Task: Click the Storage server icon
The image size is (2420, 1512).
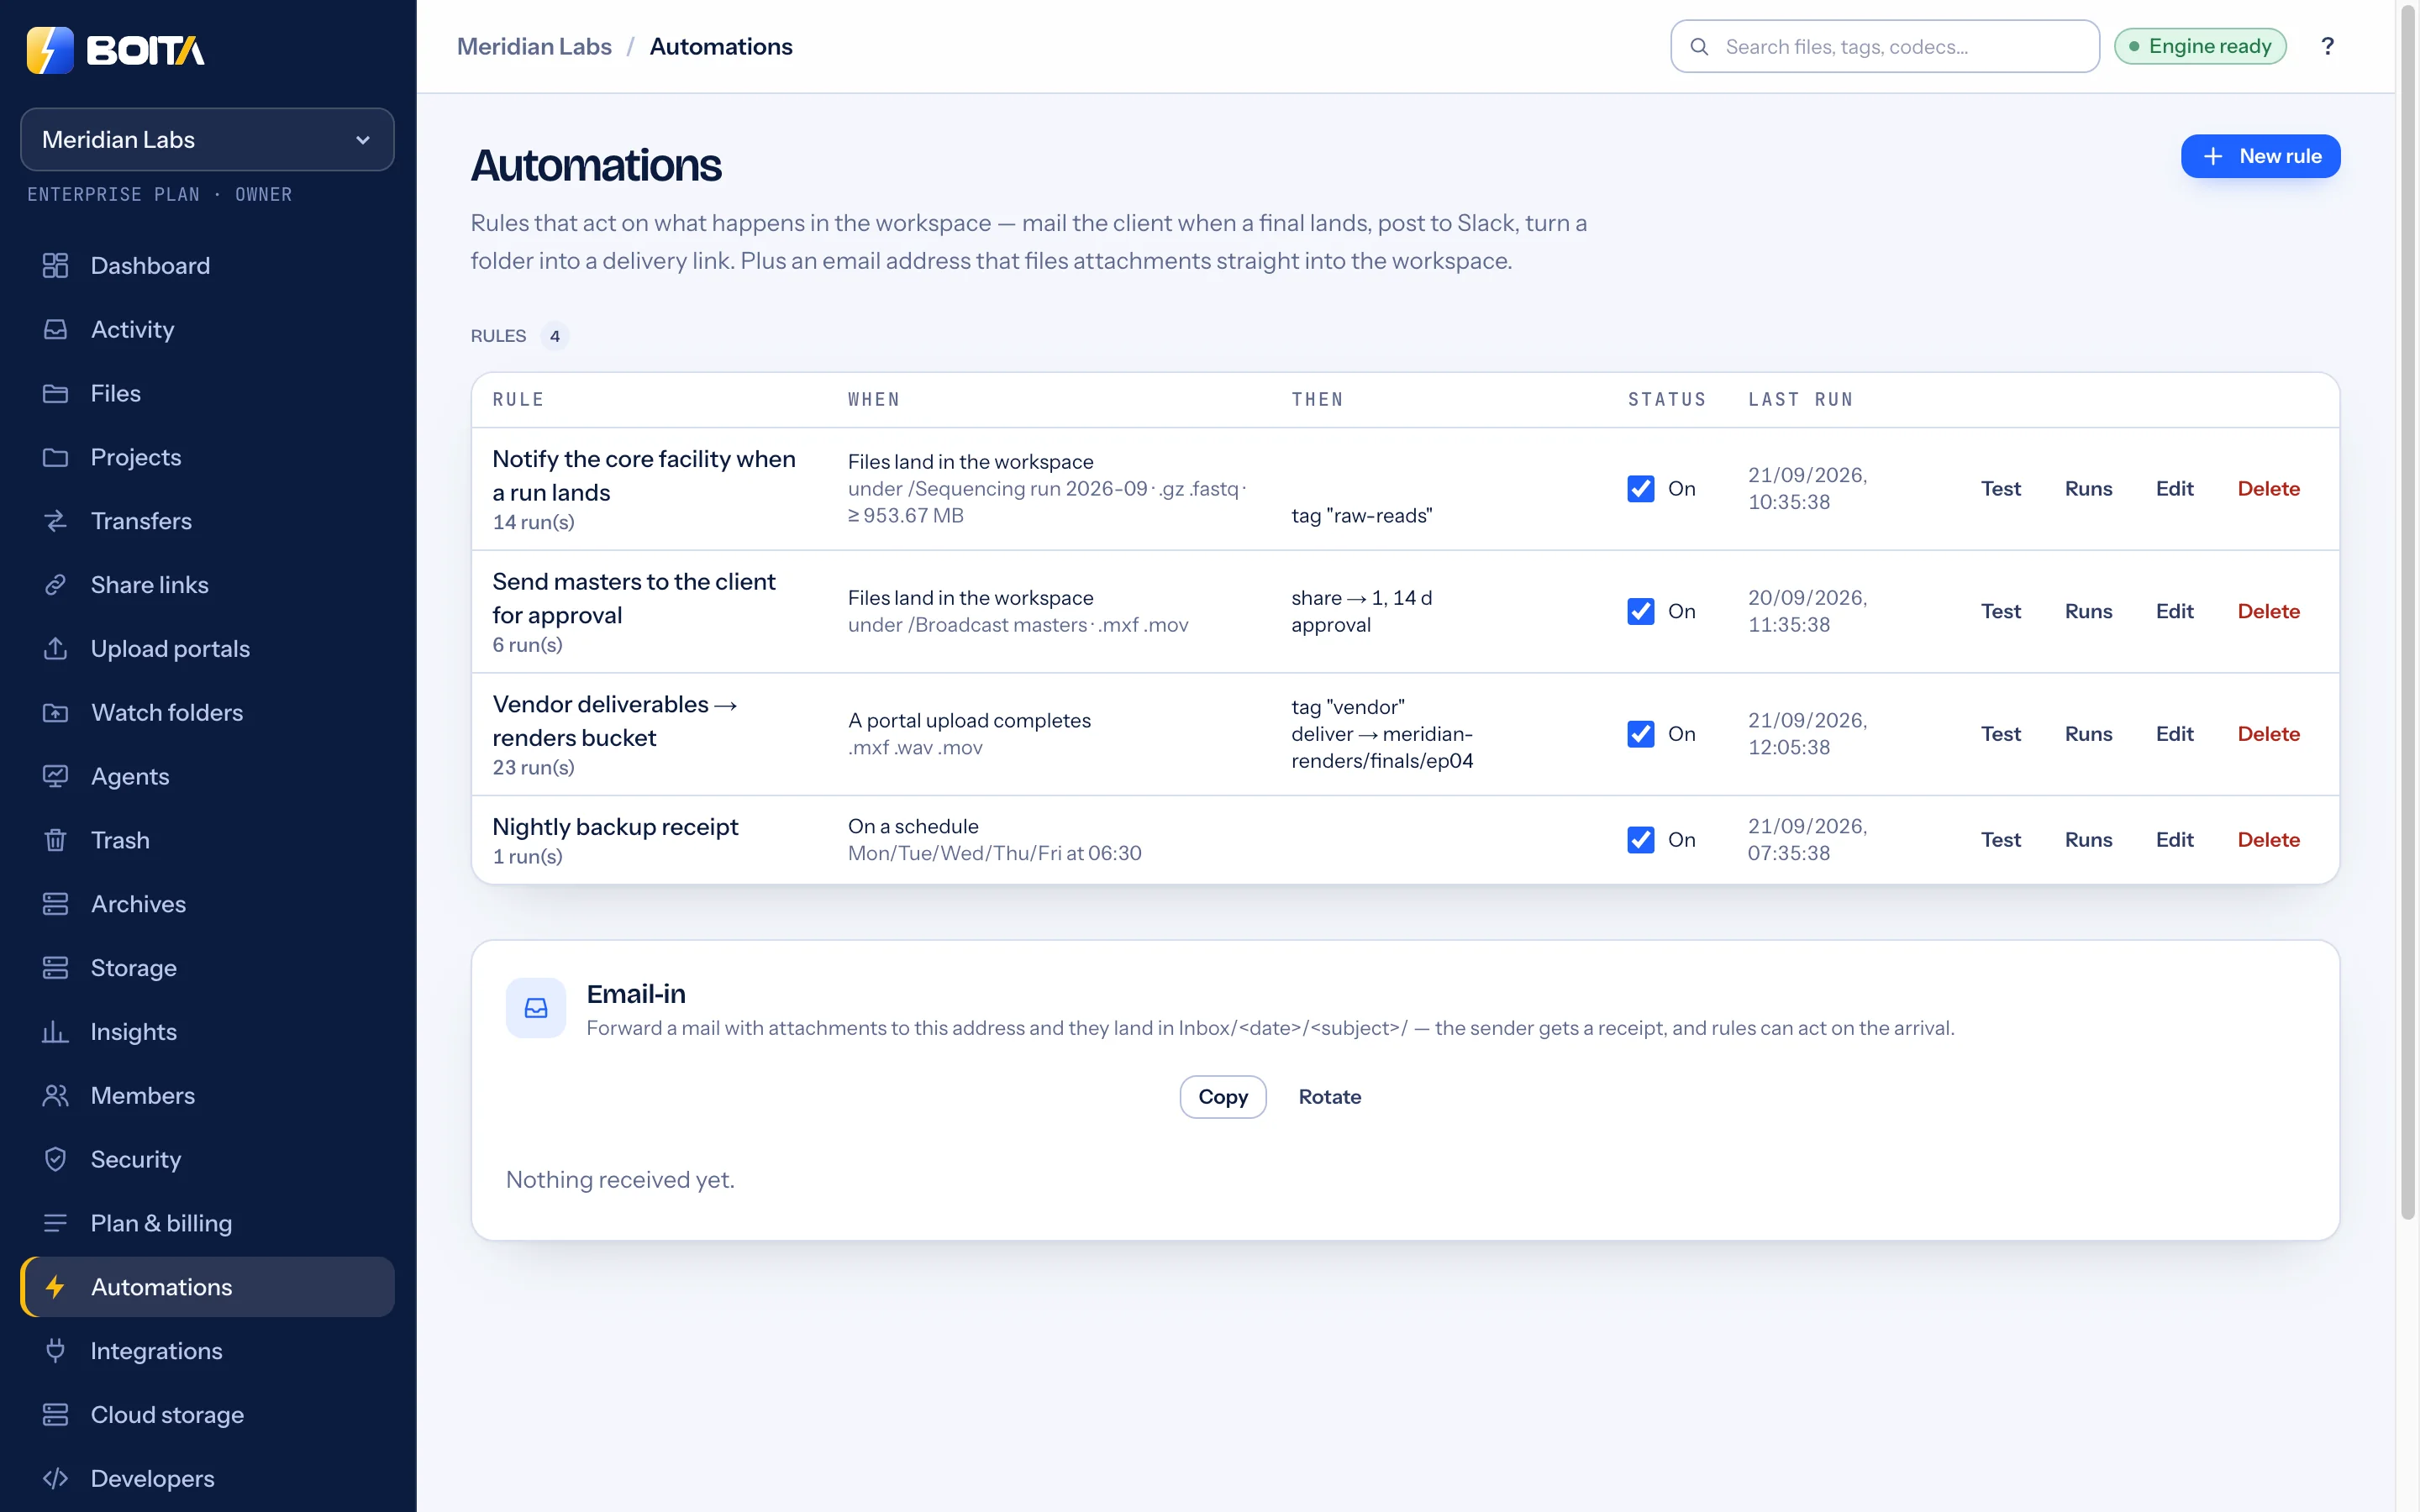Action: coord(55,968)
